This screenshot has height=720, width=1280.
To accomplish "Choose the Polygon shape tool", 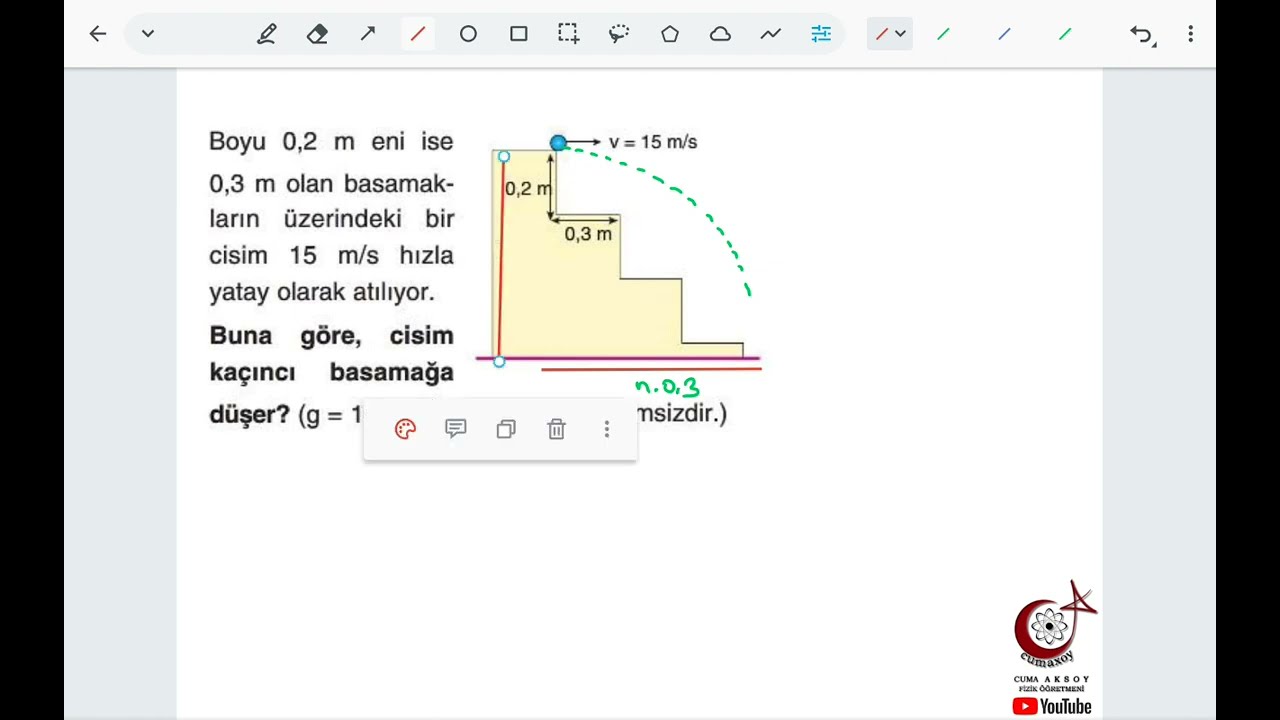I will pyautogui.click(x=670, y=34).
